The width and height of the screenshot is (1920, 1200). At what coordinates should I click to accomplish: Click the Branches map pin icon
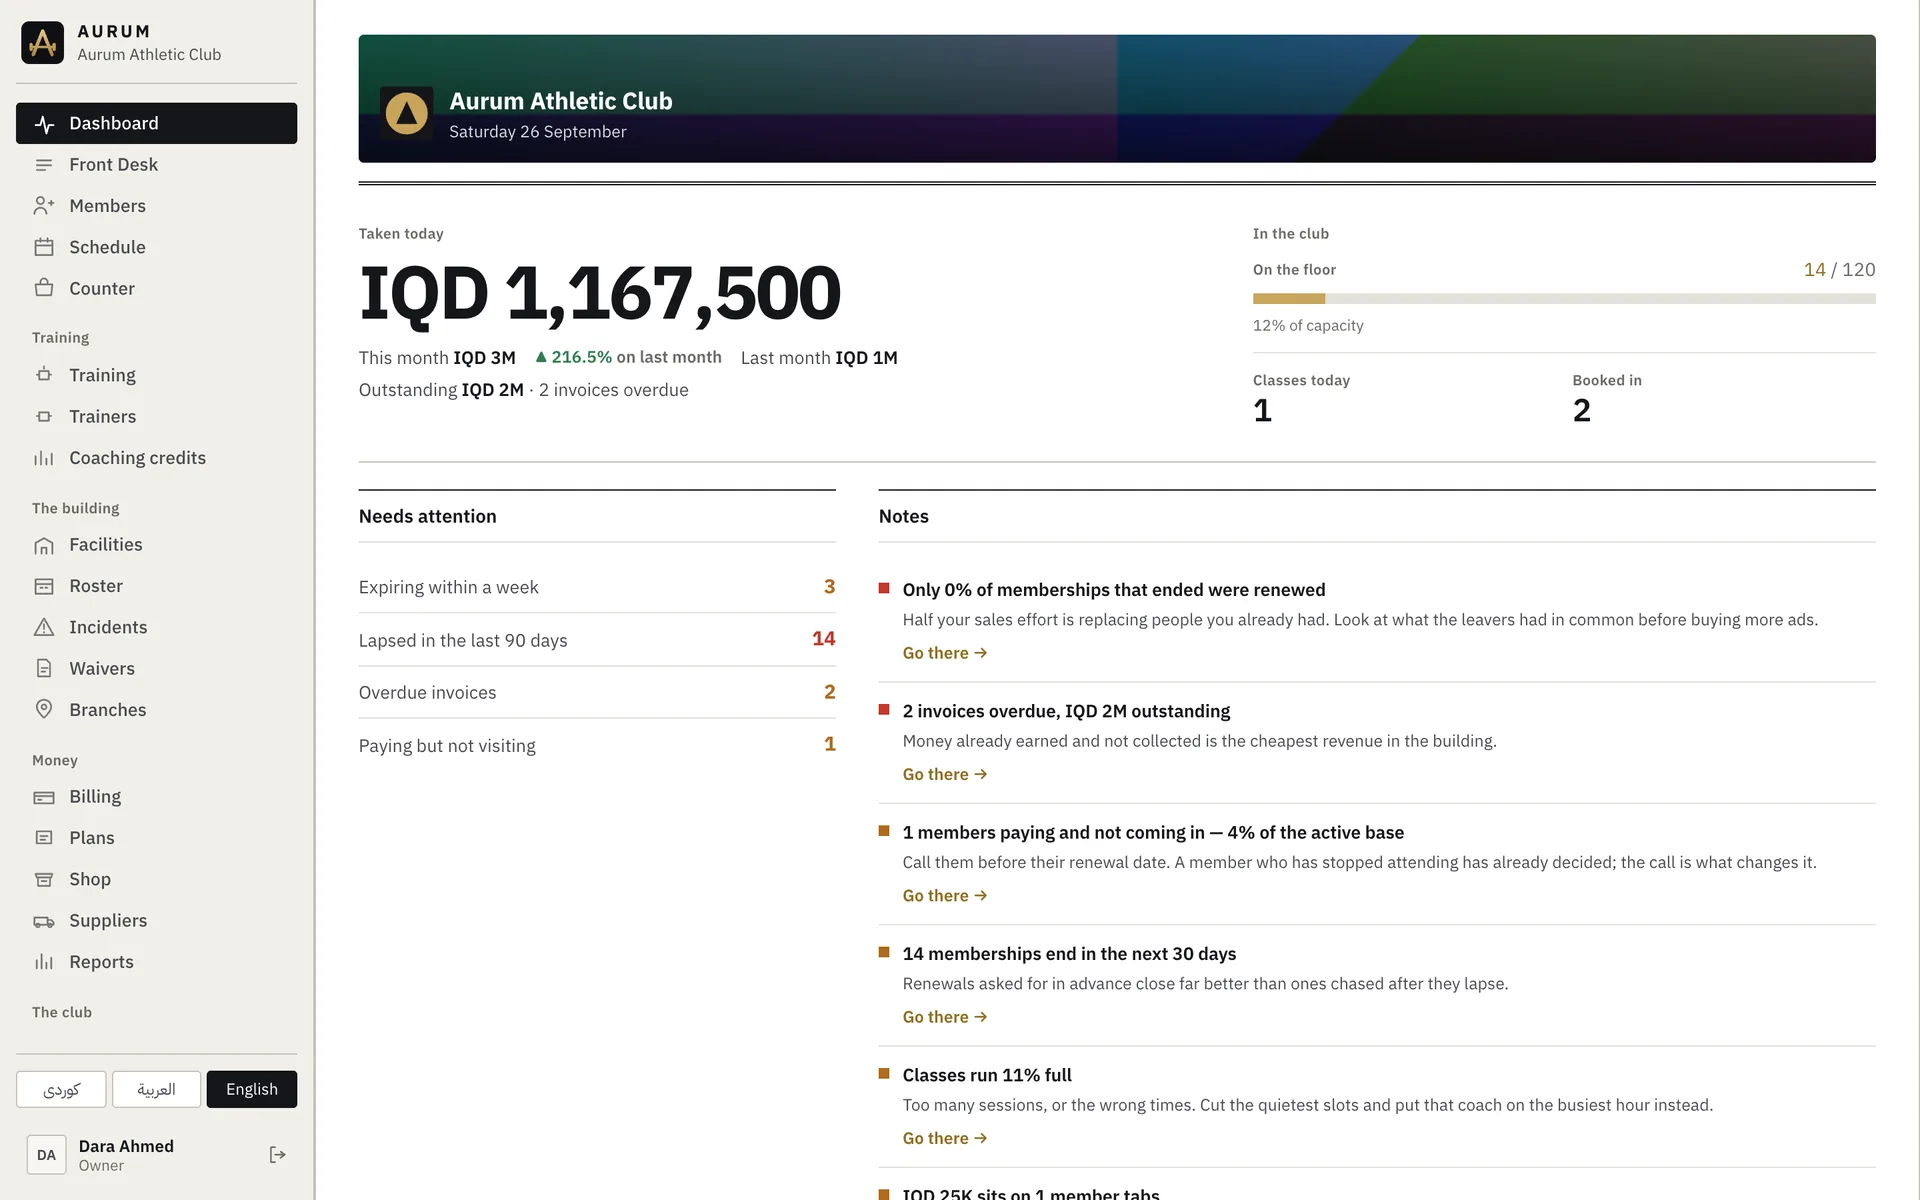click(44, 709)
